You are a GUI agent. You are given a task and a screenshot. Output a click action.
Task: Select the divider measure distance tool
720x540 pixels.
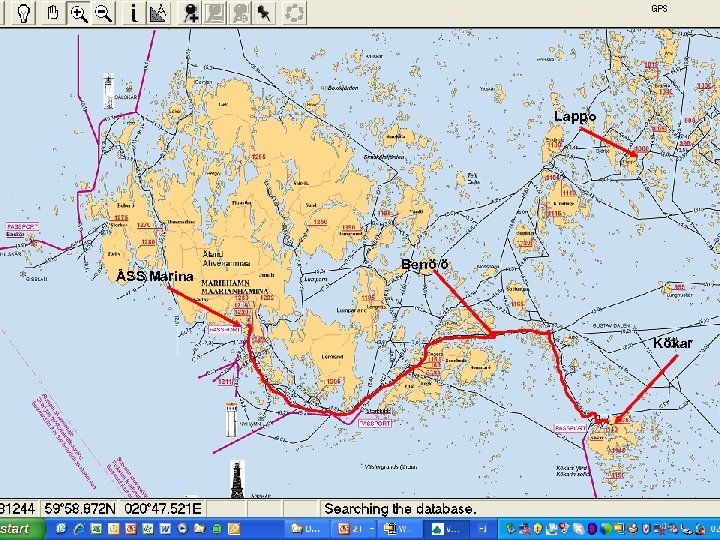click(x=158, y=13)
